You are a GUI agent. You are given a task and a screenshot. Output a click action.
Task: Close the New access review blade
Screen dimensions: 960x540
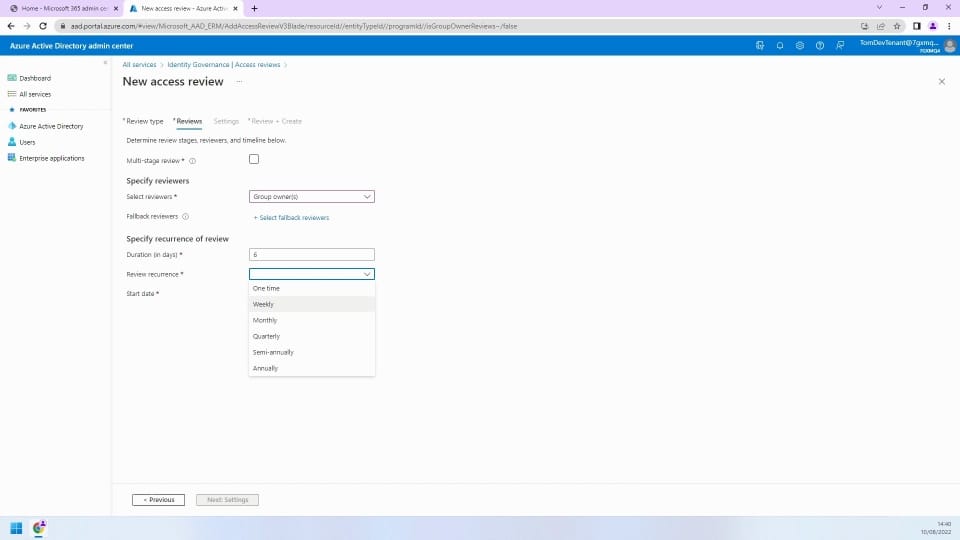pos(942,81)
